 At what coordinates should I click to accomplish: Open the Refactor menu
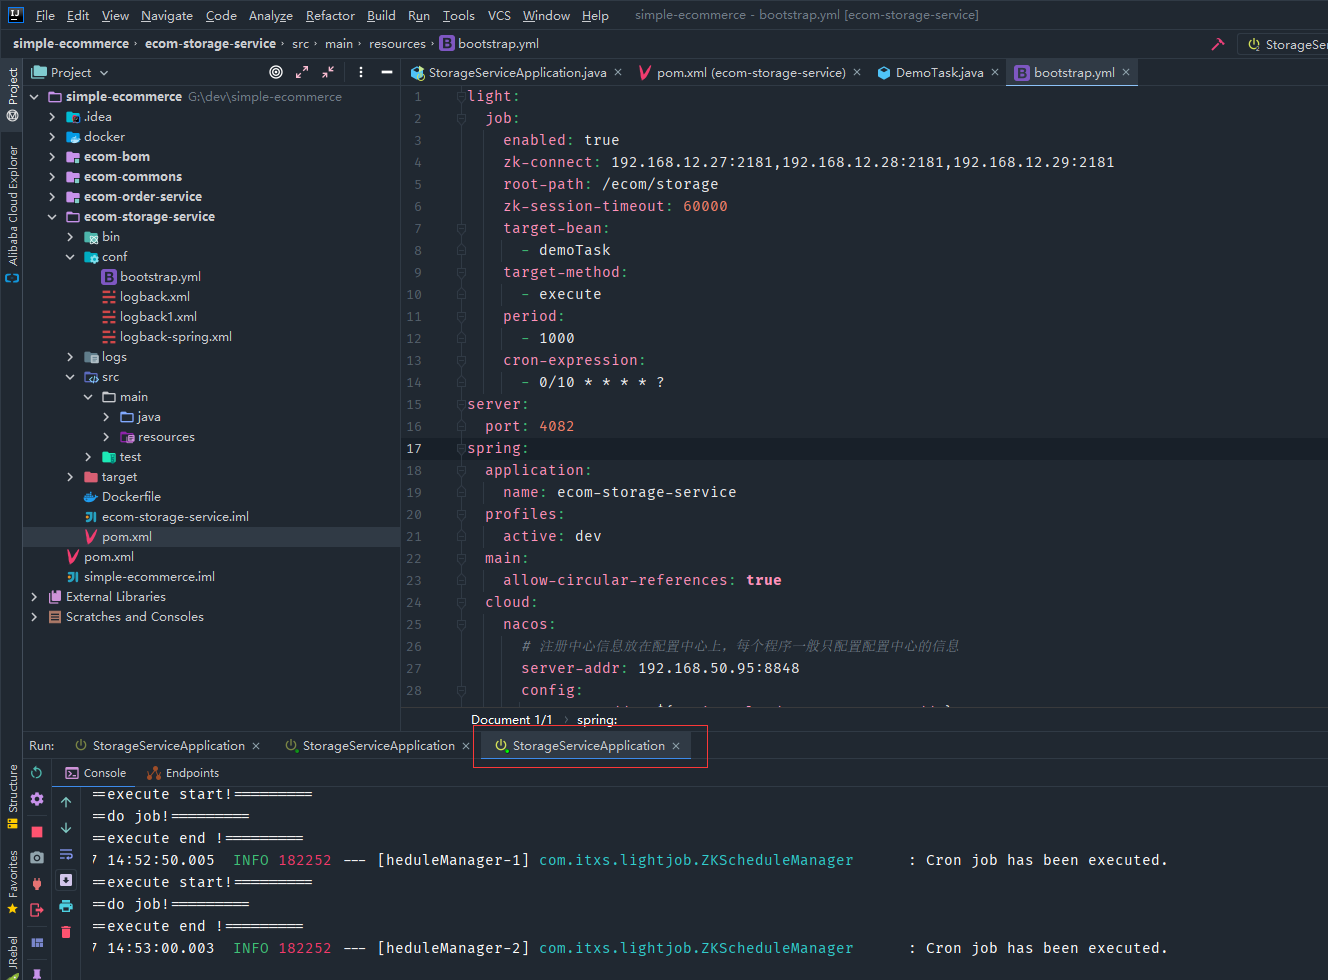(x=330, y=15)
